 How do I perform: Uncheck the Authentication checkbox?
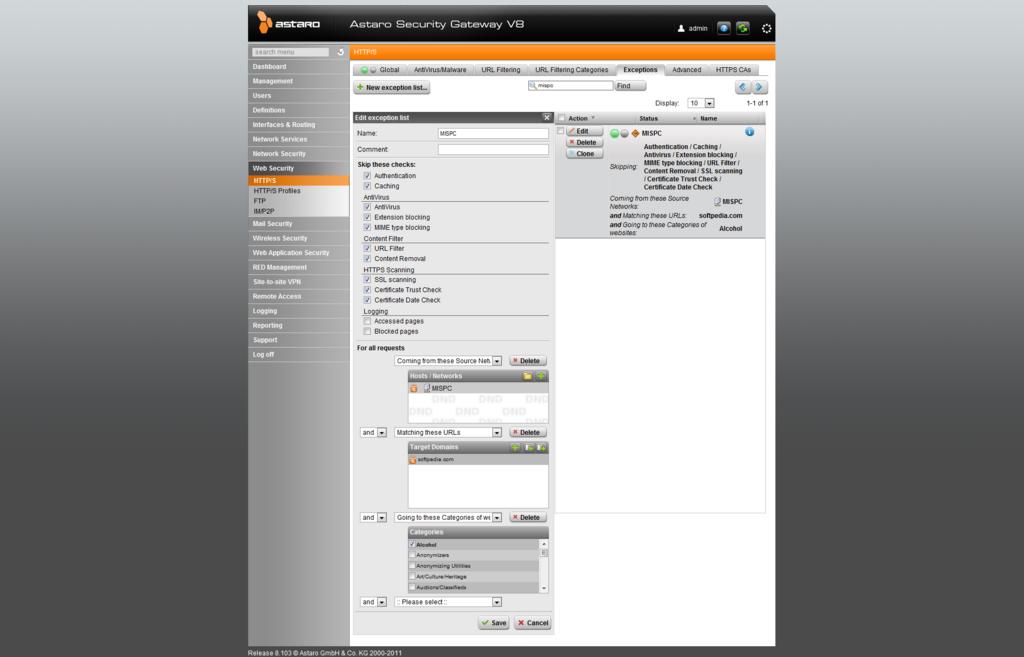tap(367, 176)
